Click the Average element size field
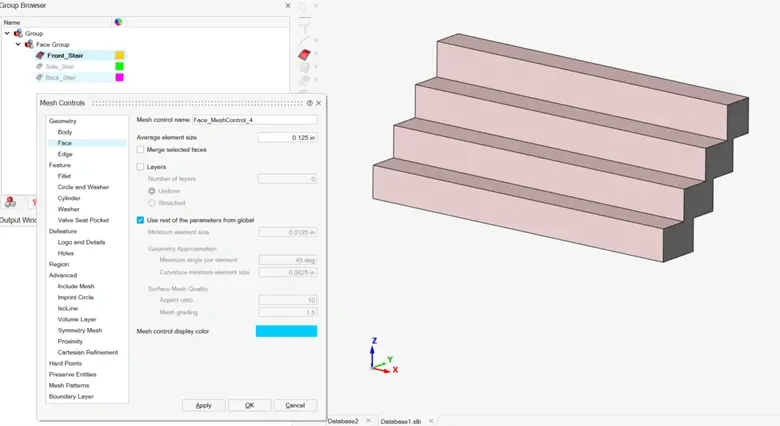The height and width of the screenshot is (426, 780). pos(287,137)
